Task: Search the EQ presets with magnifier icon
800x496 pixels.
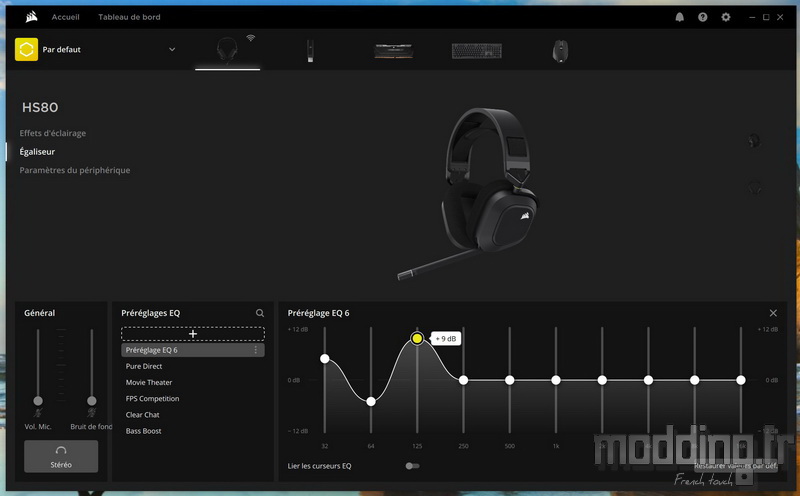Action: (x=260, y=313)
